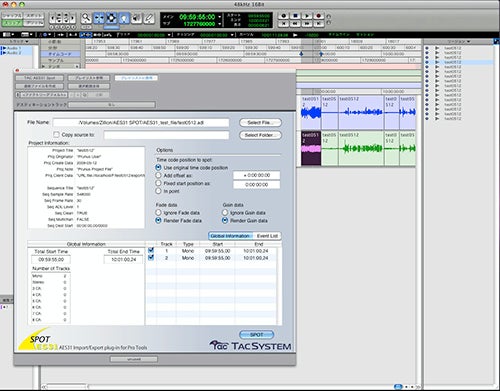Click the 'TAC AES31 Spot' plug-in selector button
Viewport: 500px width, 391px height.
coord(40,78)
